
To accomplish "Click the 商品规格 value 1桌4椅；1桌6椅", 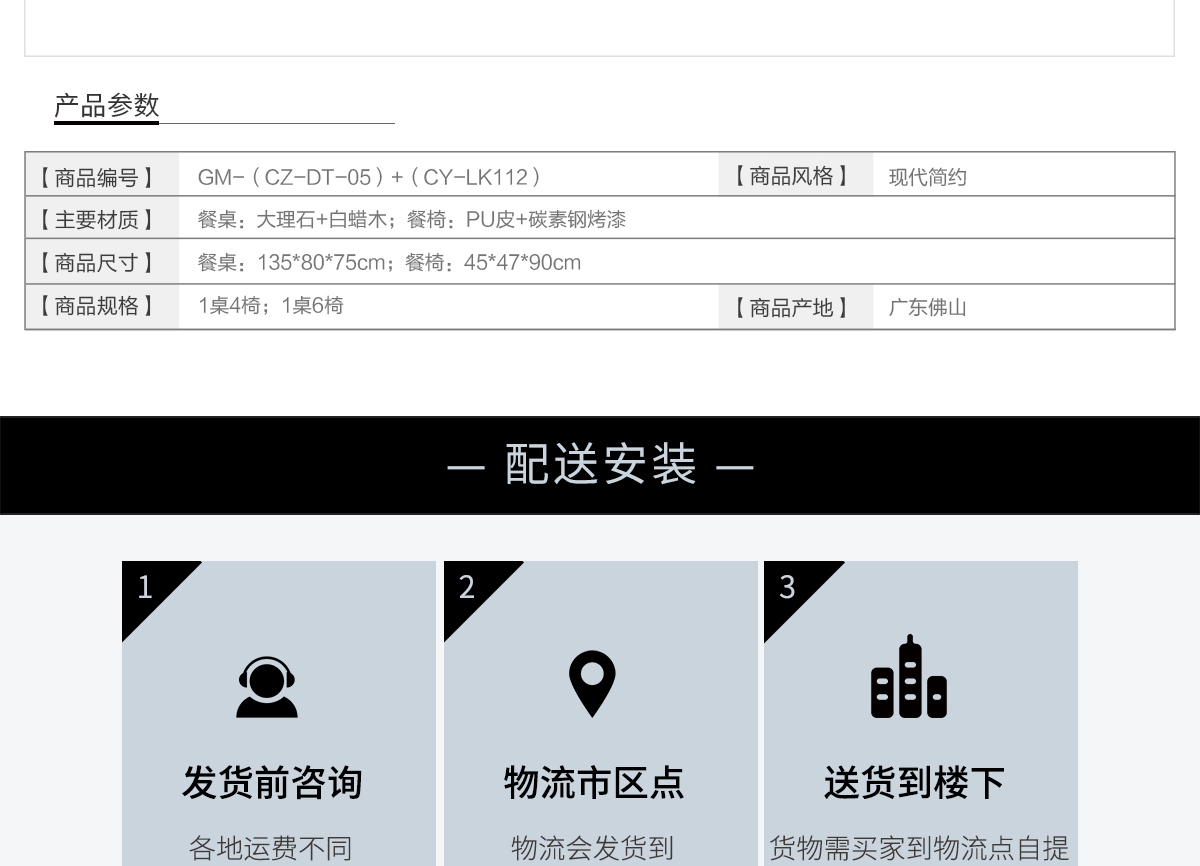I will pos(270,306).
